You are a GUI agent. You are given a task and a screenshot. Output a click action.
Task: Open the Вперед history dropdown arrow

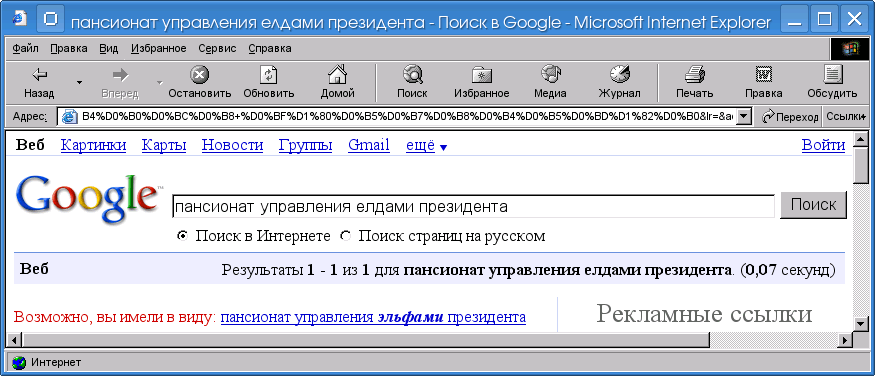pyautogui.click(x=160, y=83)
